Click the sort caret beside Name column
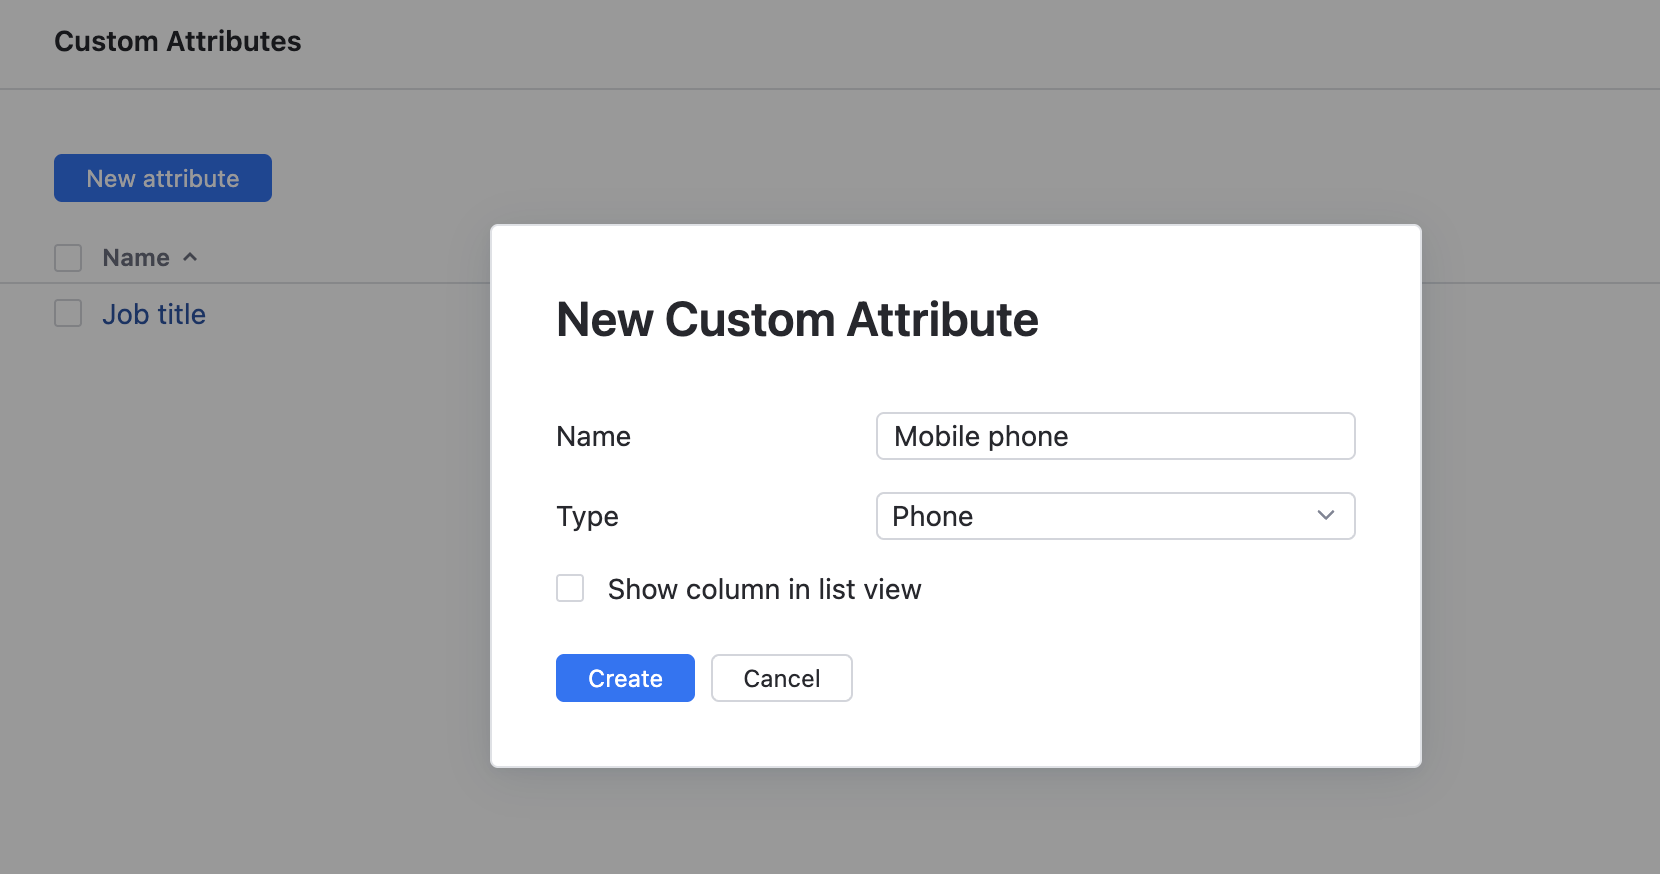Viewport: 1660px width, 874px height. (x=190, y=258)
